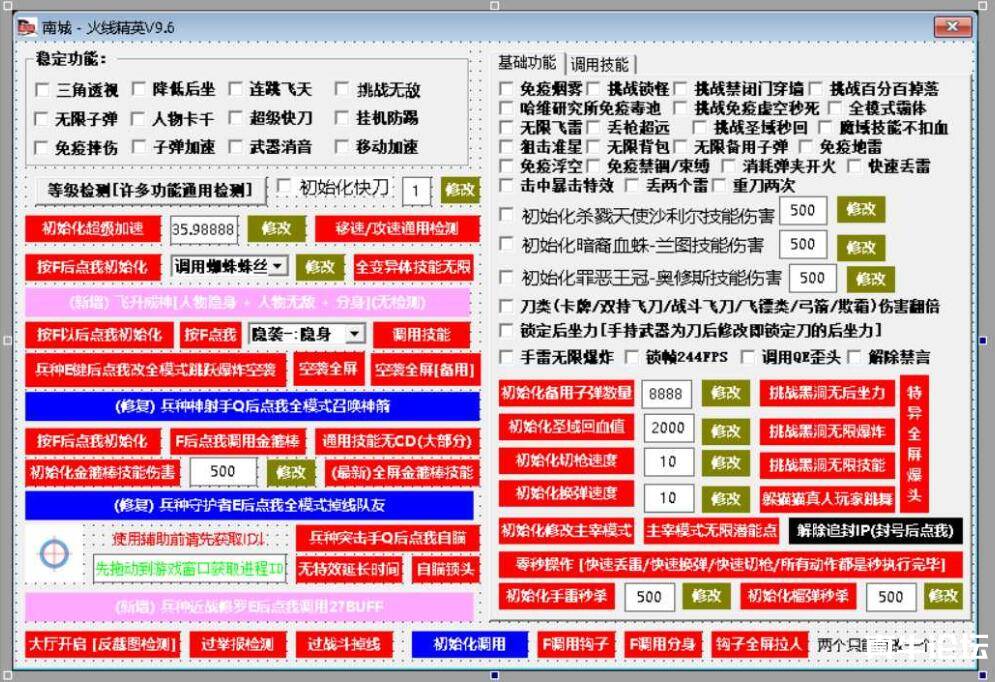995x682 pixels.
Task: Click the 初始化超级加速 button
Action: coord(92,228)
